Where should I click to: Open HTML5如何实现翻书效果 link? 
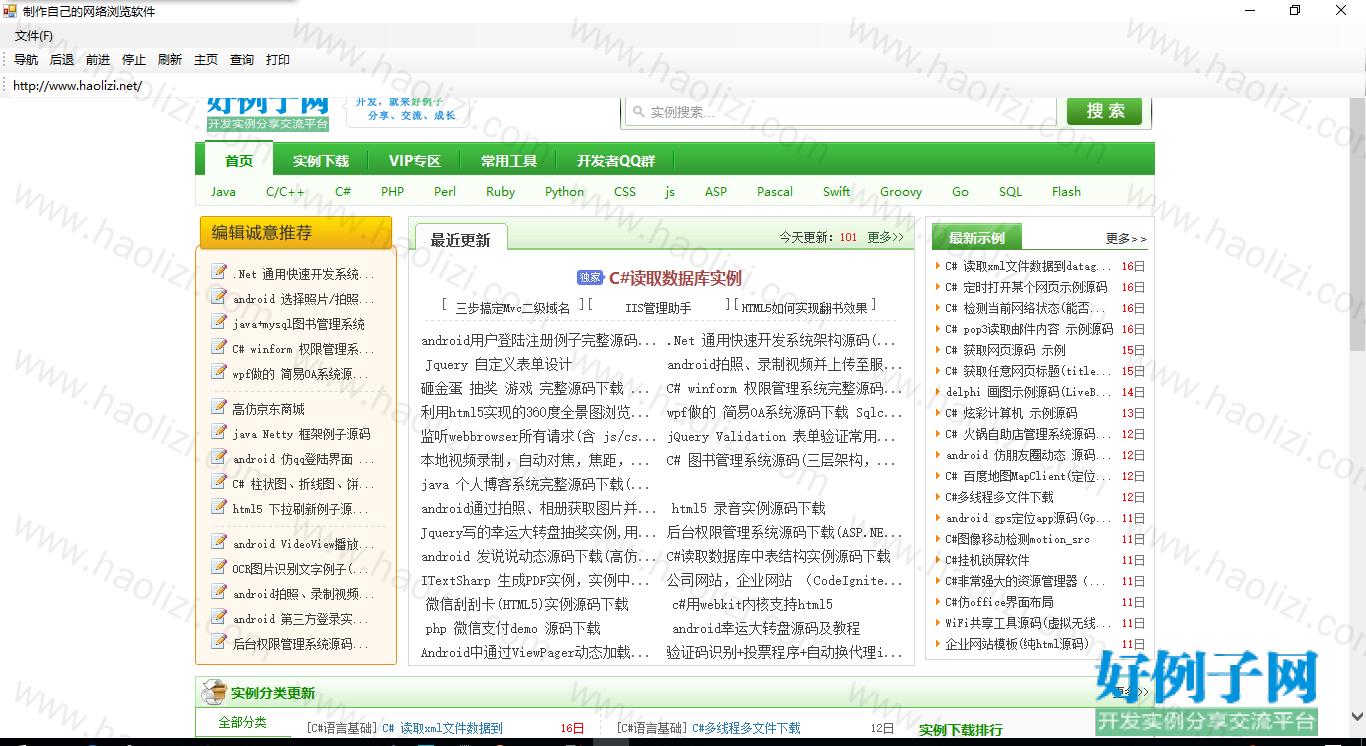point(805,308)
